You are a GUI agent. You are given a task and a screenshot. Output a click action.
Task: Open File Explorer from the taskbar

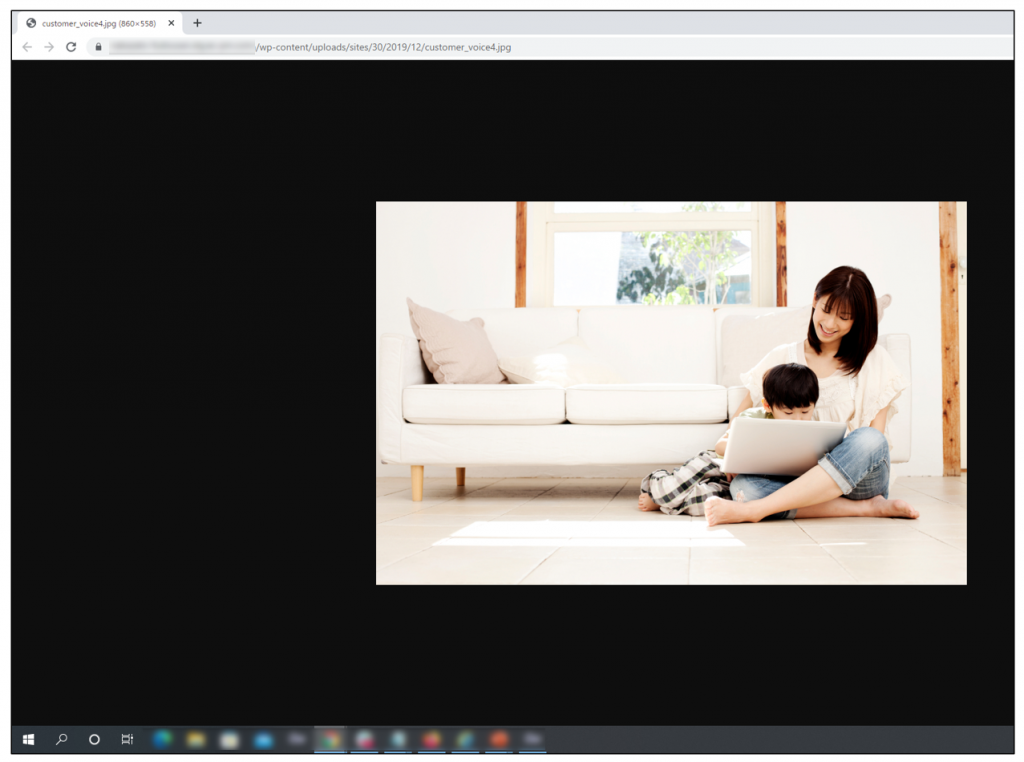click(196, 740)
